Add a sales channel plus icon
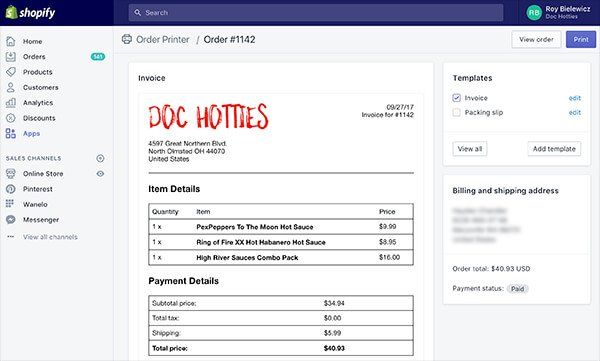This screenshot has width=600, height=361. (x=100, y=158)
